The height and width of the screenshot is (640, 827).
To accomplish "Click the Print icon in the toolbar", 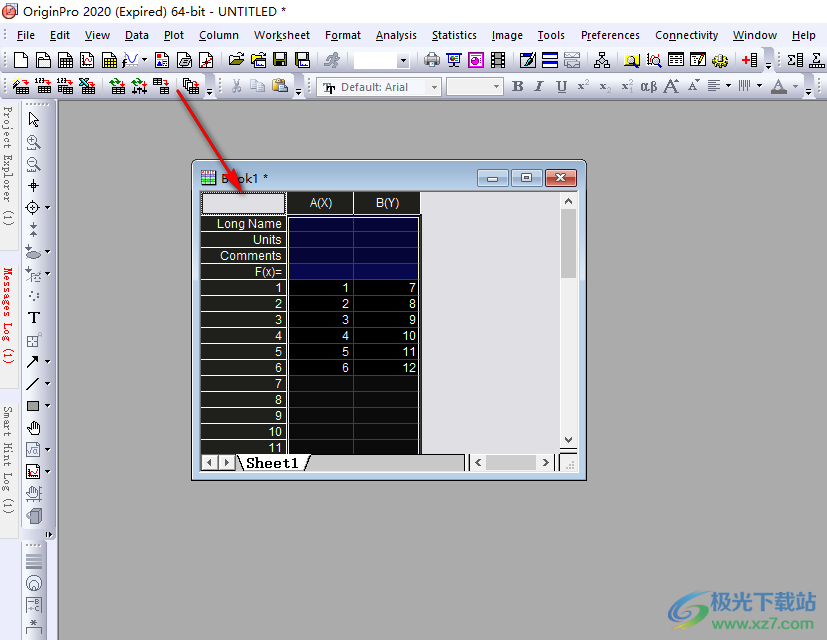I will (x=431, y=60).
